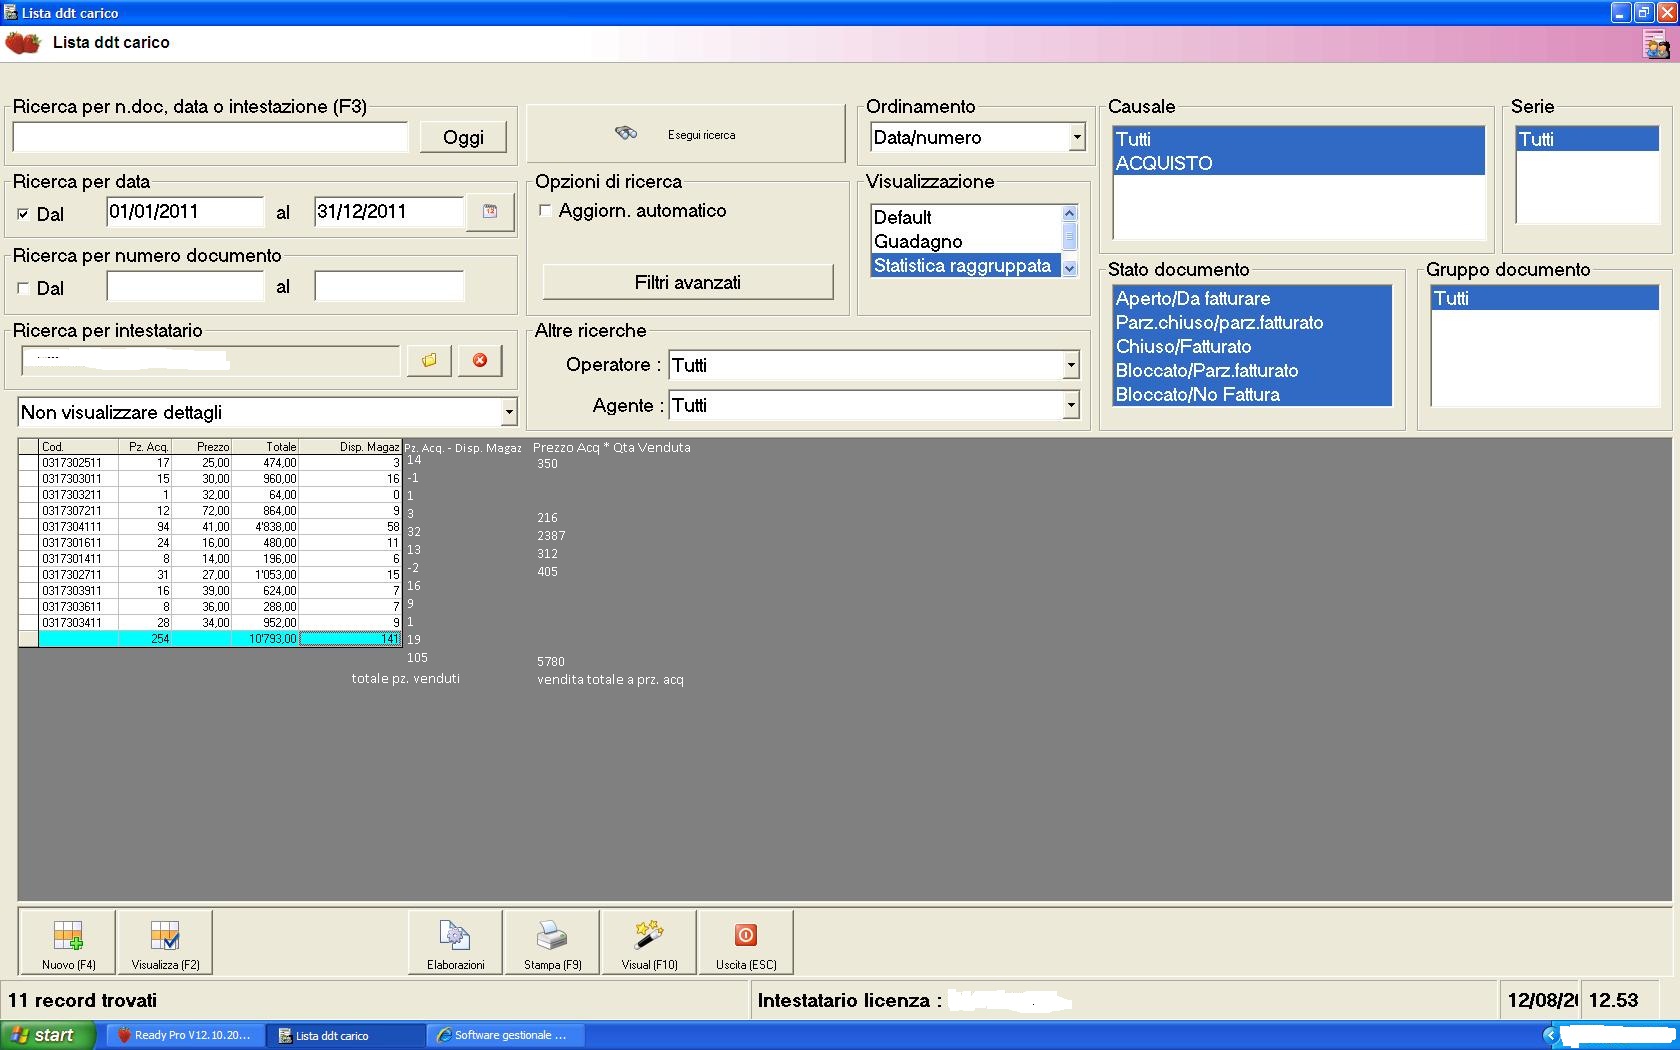Click the Oggi button

(463, 137)
